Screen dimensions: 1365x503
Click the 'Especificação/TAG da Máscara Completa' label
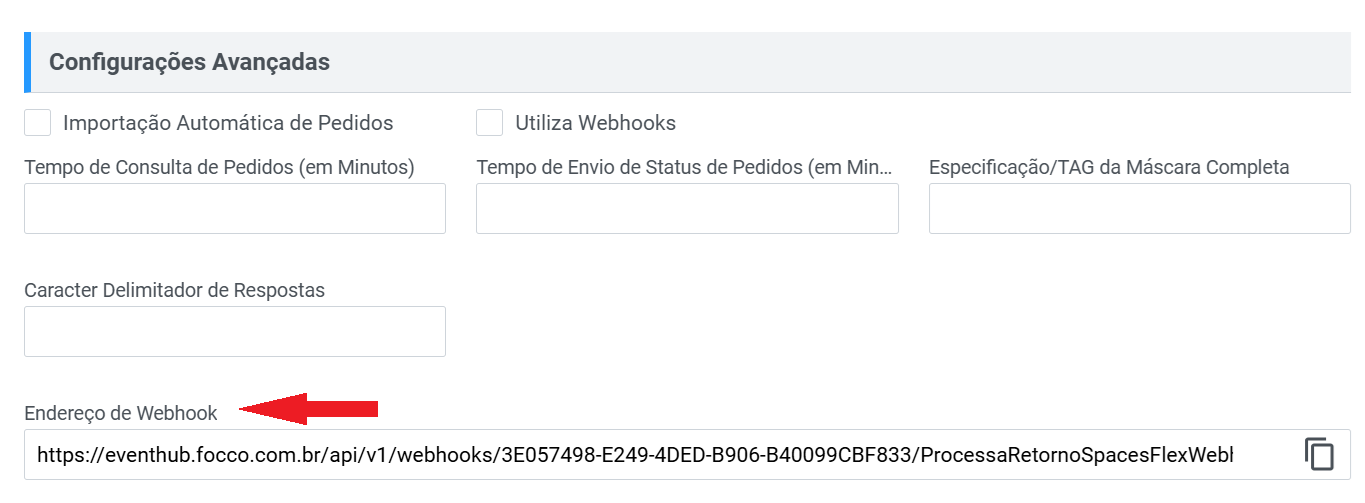[x=1109, y=167]
